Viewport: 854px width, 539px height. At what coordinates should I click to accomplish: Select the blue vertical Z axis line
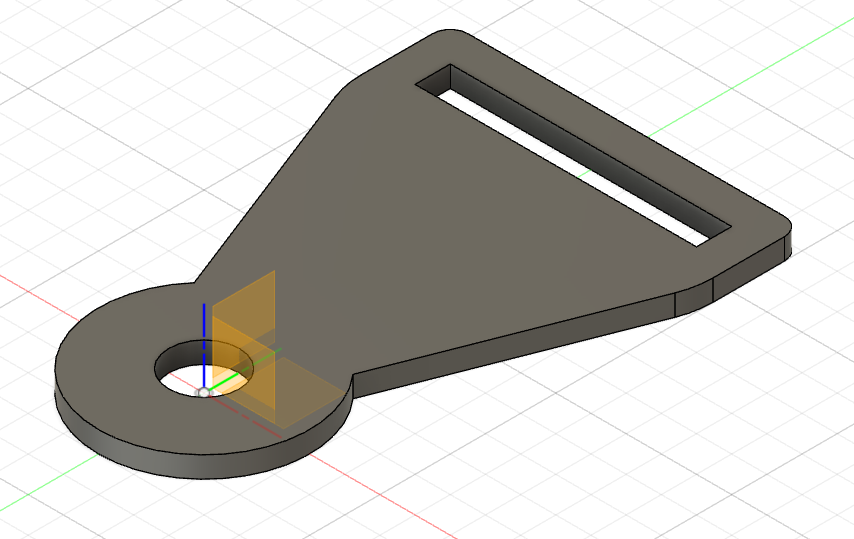tap(204, 345)
